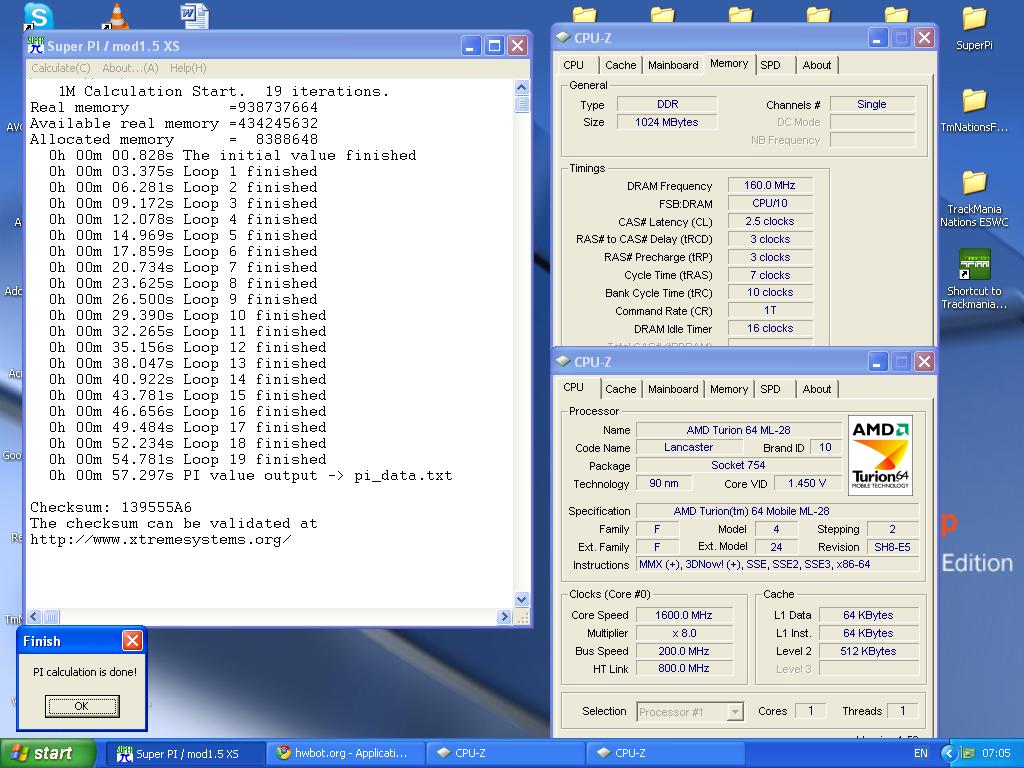Click the processor Name AMD Turion 64 ML-28
This screenshot has width=1024, height=768.
point(739,430)
